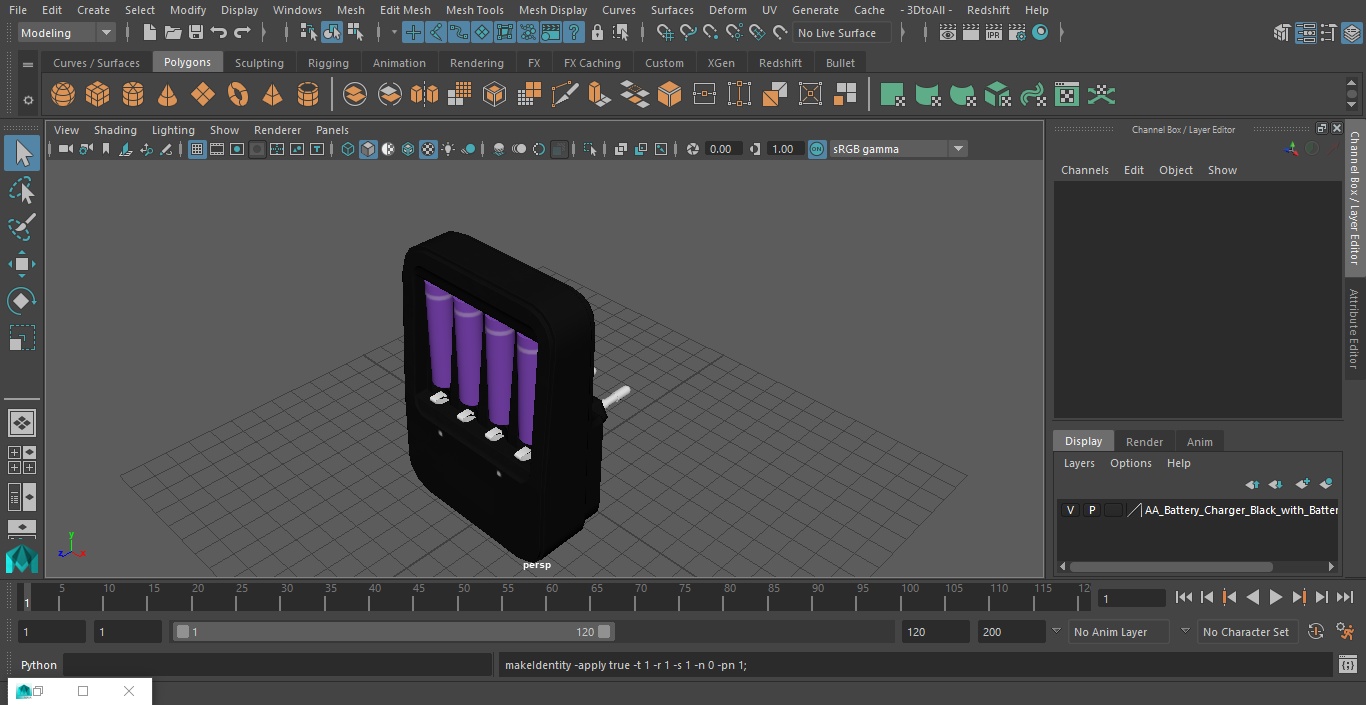Open the Anim layer tab
Image resolution: width=1366 pixels, height=705 pixels.
[x=1199, y=442]
